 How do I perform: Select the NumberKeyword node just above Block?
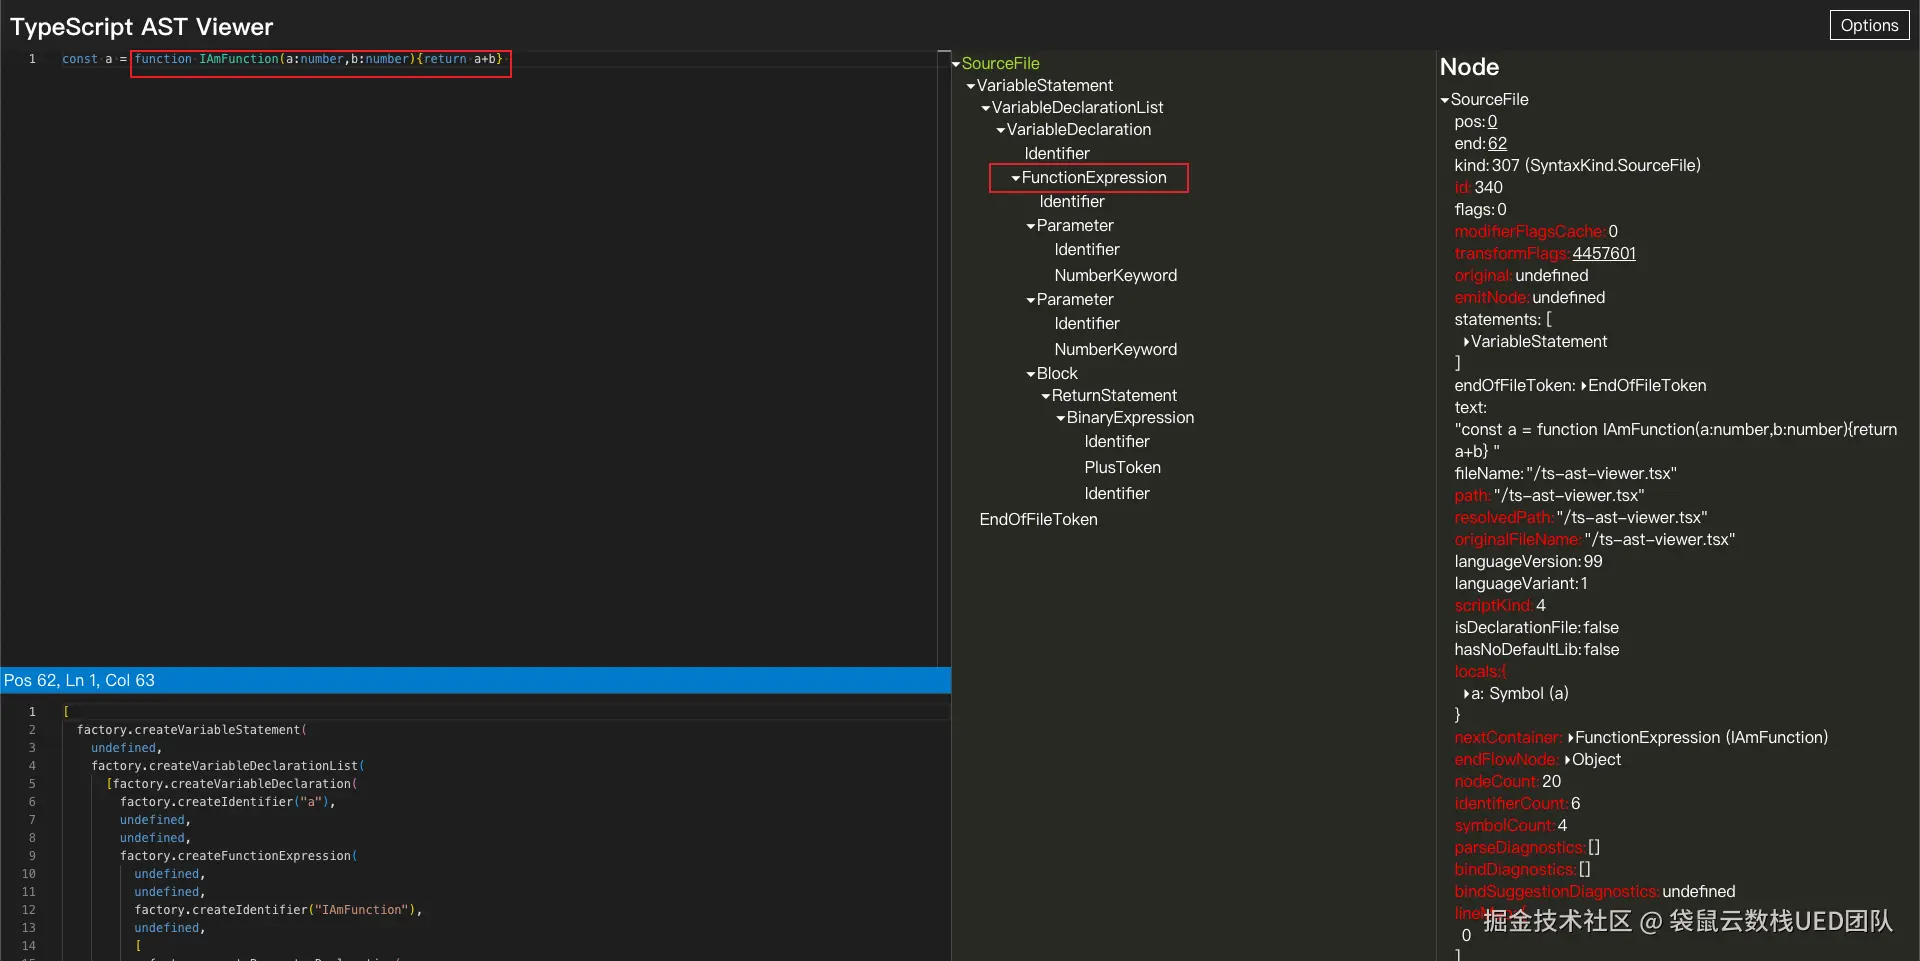coord(1116,349)
